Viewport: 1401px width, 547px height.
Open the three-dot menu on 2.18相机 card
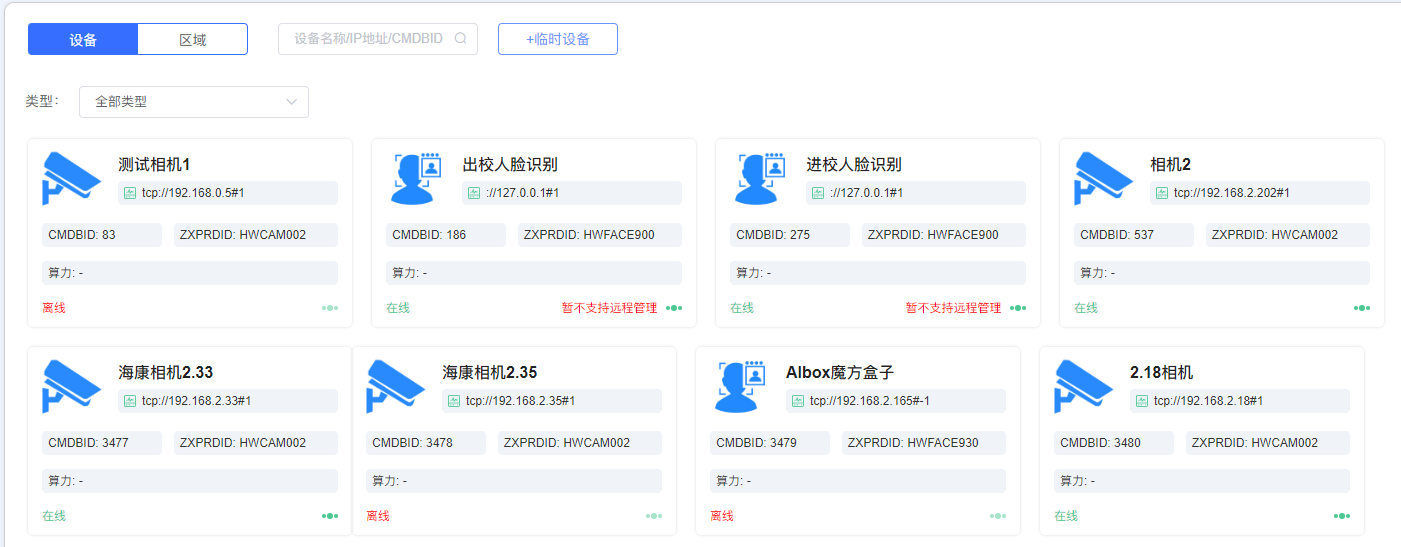coord(1342,516)
